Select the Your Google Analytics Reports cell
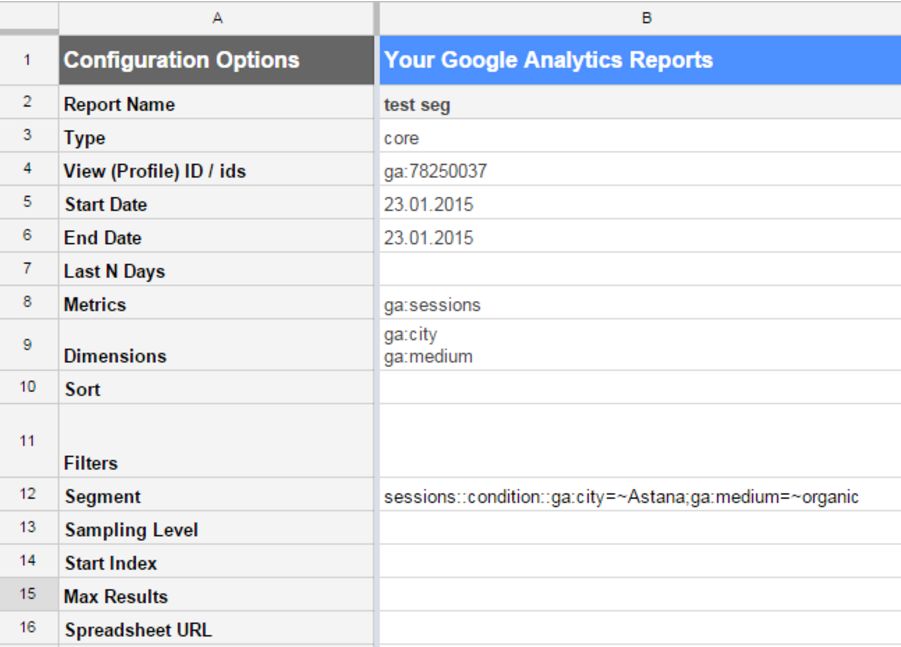The height and width of the screenshot is (647, 901). tap(640, 60)
